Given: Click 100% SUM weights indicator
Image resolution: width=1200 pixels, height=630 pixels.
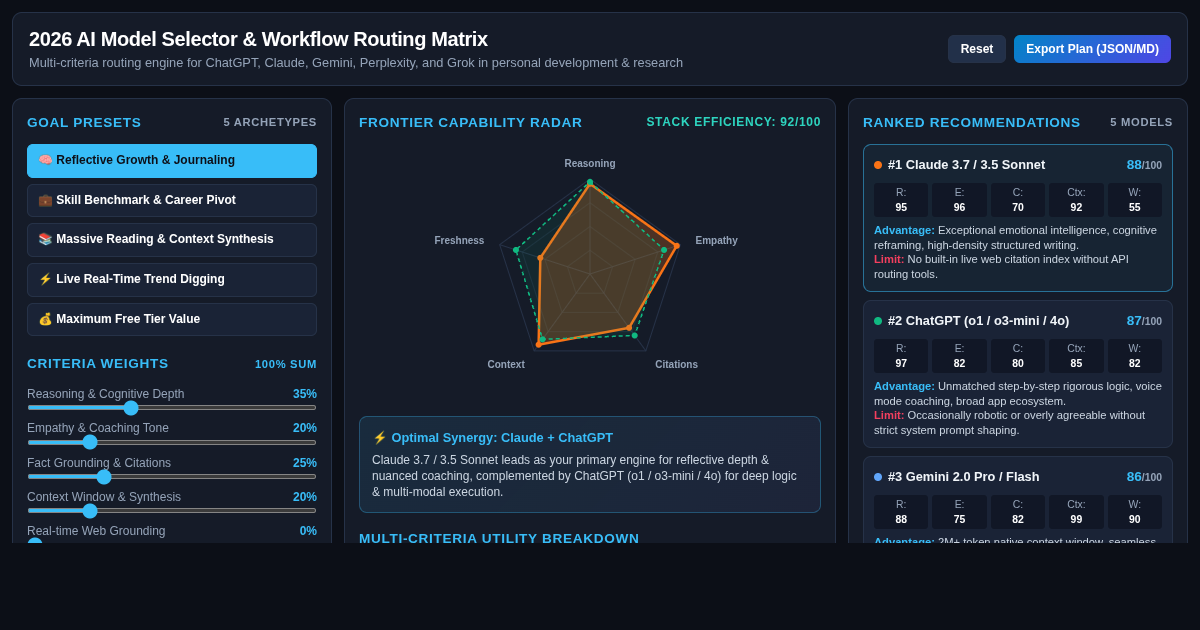Looking at the screenshot, I should (x=286, y=364).
